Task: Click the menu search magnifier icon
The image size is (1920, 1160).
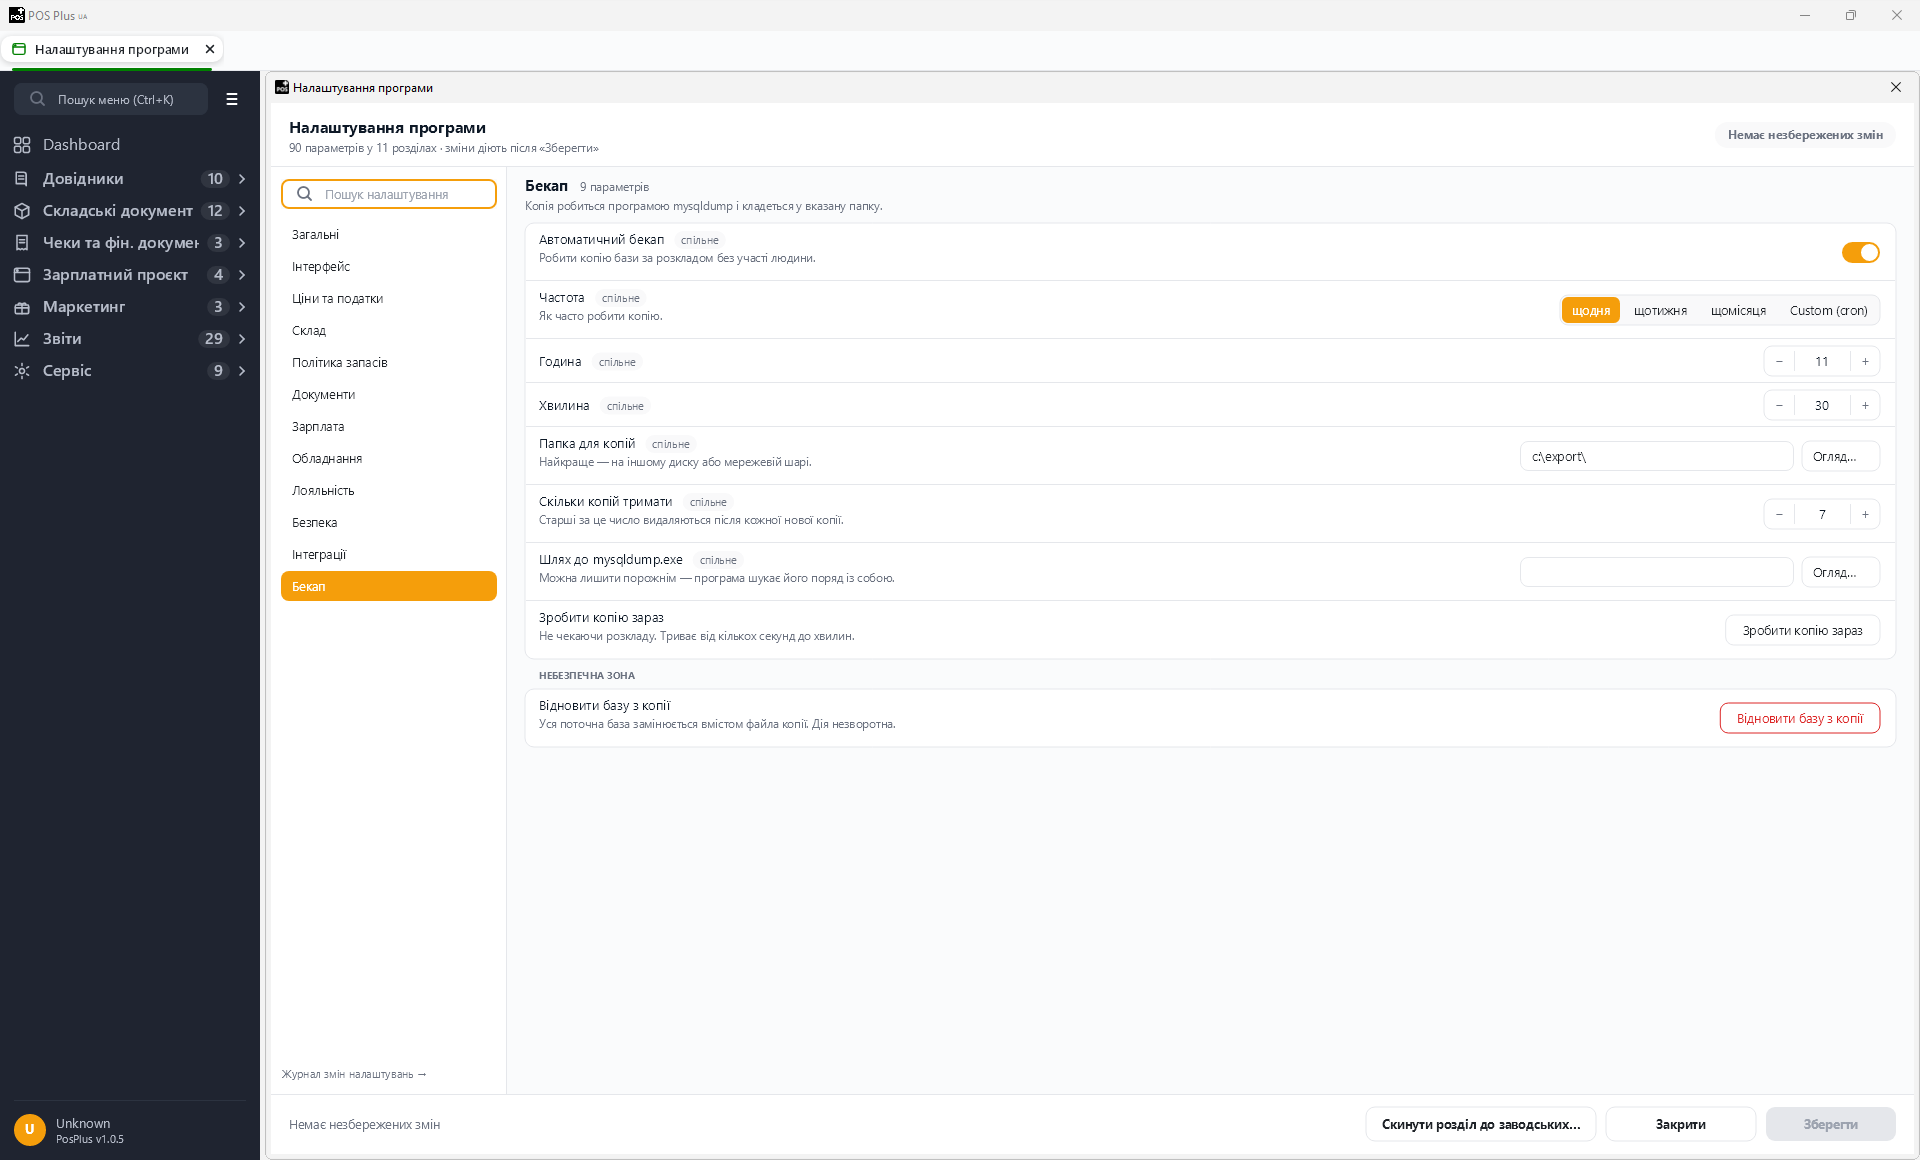Action: (38, 99)
